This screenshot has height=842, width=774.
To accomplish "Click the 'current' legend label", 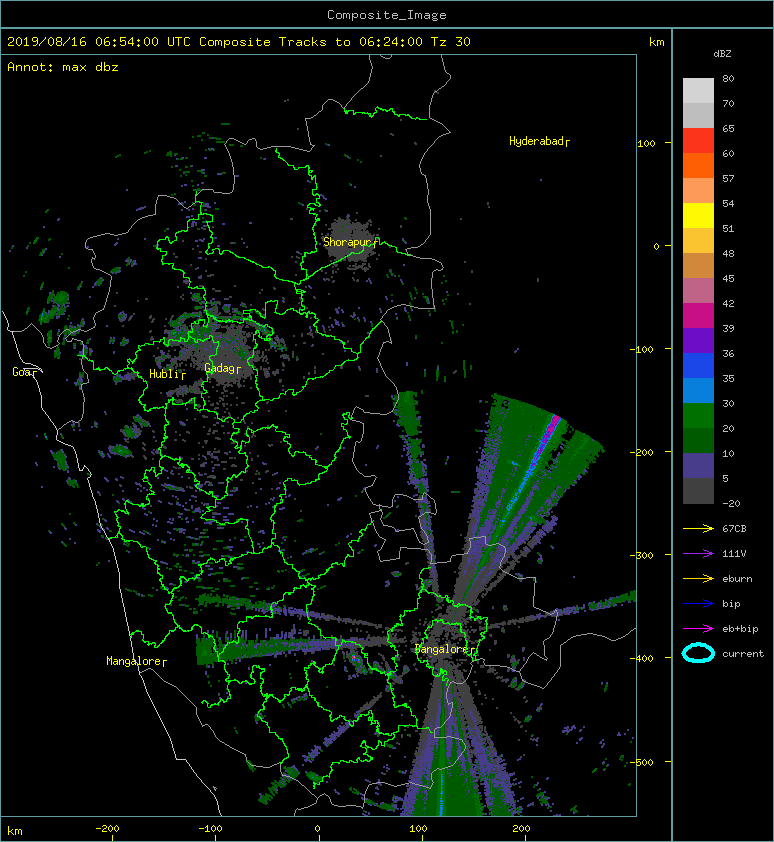I will 743,654.
